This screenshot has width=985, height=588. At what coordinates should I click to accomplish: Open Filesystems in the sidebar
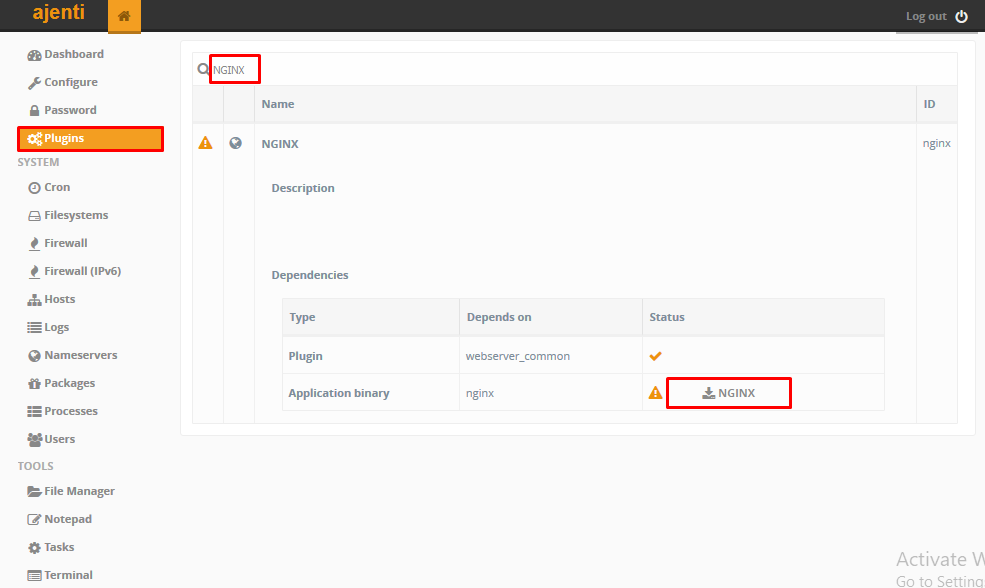coord(75,215)
